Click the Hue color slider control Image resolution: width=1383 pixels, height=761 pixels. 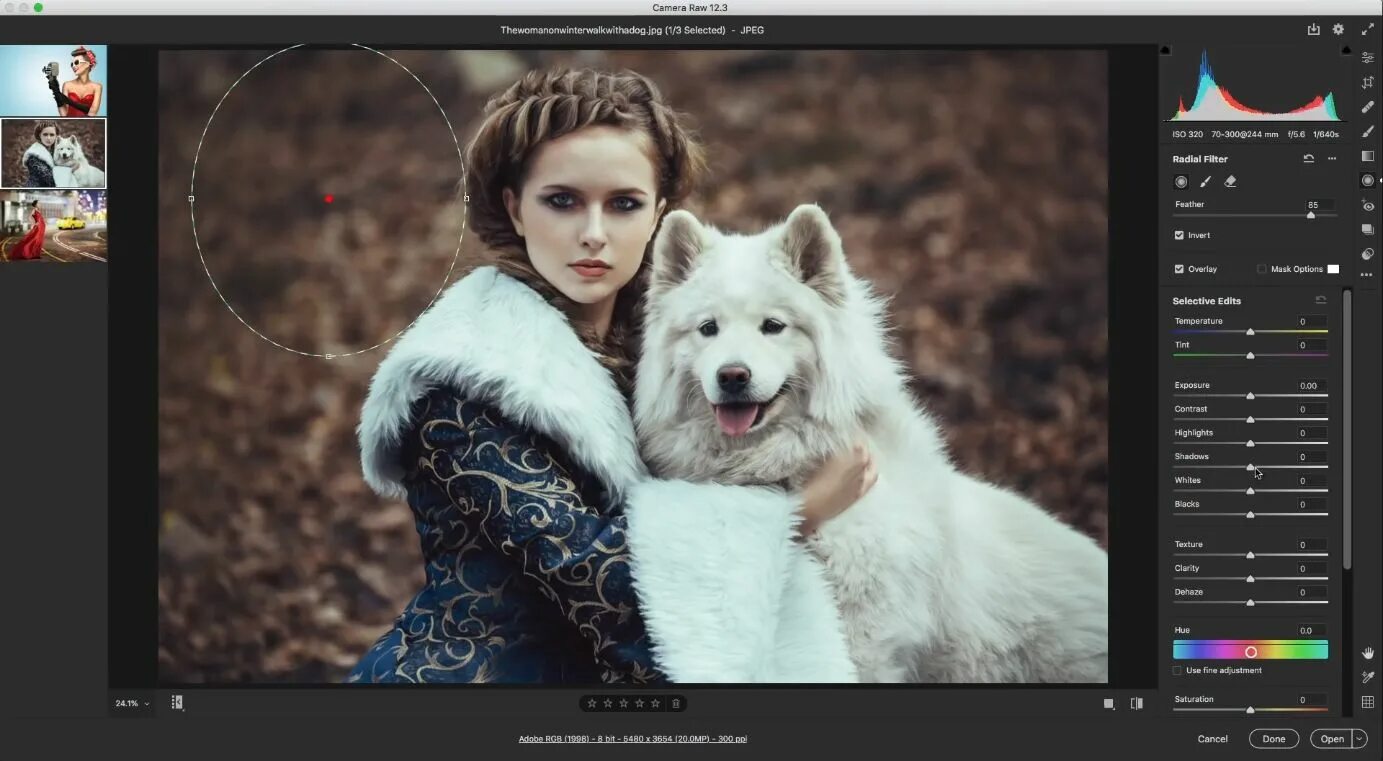[1251, 651]
